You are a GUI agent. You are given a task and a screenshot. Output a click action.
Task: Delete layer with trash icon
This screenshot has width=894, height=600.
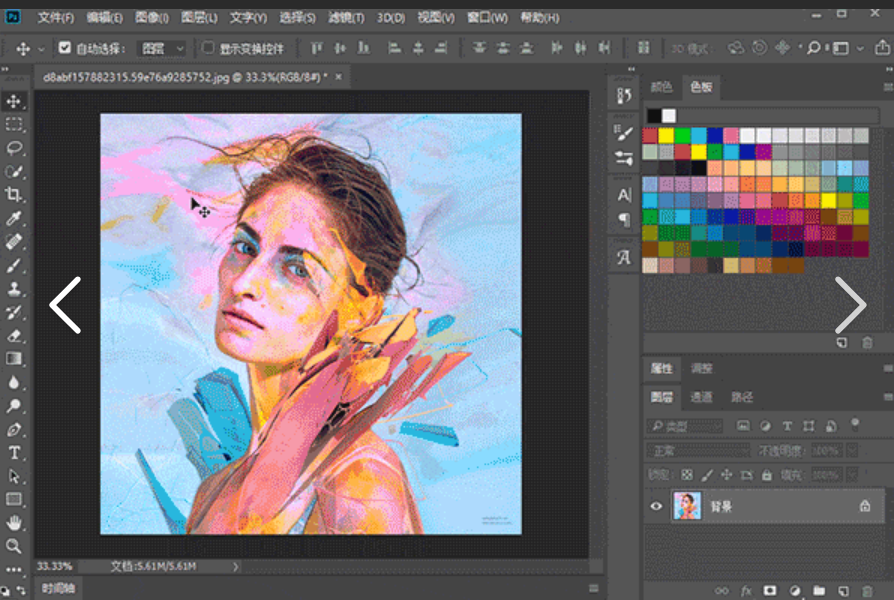[x=867, y=590]
